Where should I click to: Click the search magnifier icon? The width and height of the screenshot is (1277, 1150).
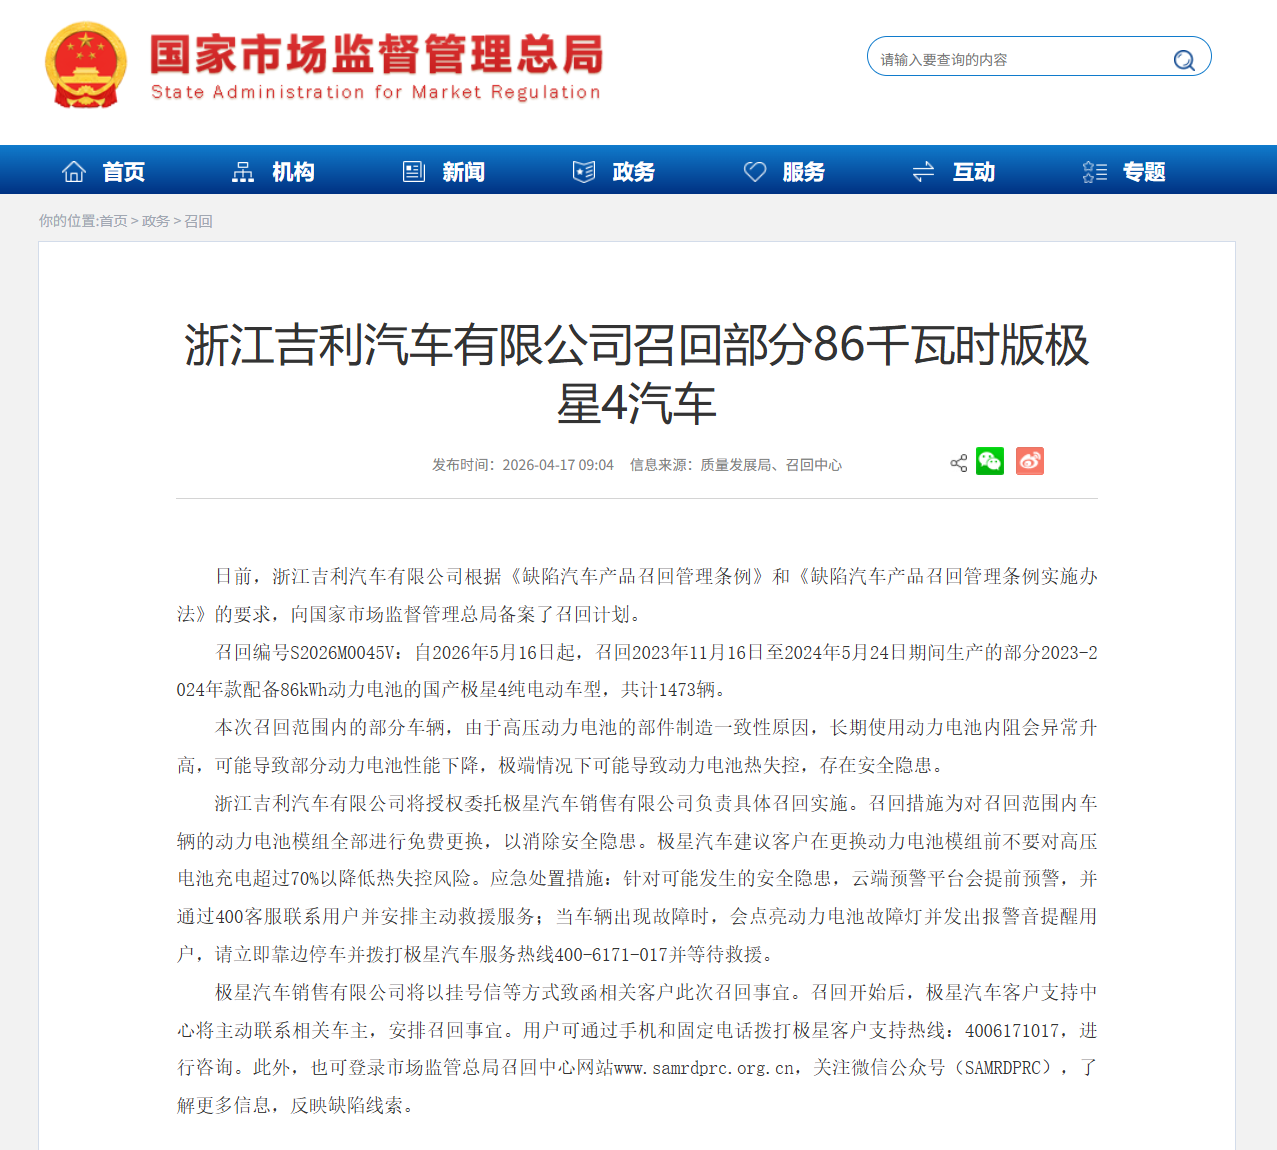[x=1184, y=60]
